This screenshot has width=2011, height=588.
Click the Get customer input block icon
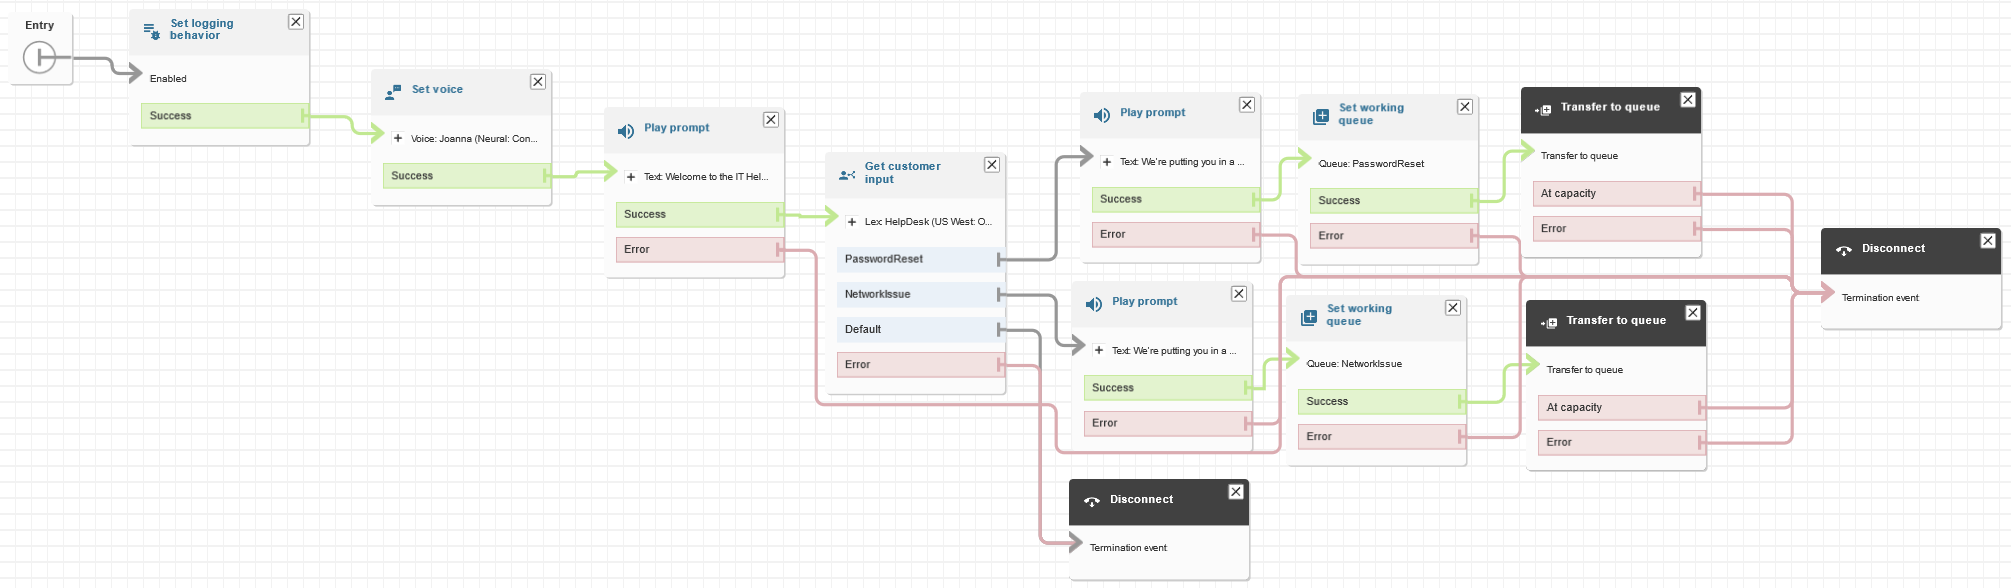(847, 175)
